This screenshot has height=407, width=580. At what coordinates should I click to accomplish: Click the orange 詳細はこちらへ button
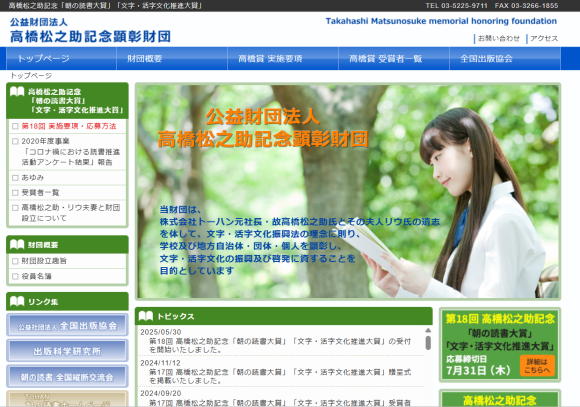click(x=537, y=366)
